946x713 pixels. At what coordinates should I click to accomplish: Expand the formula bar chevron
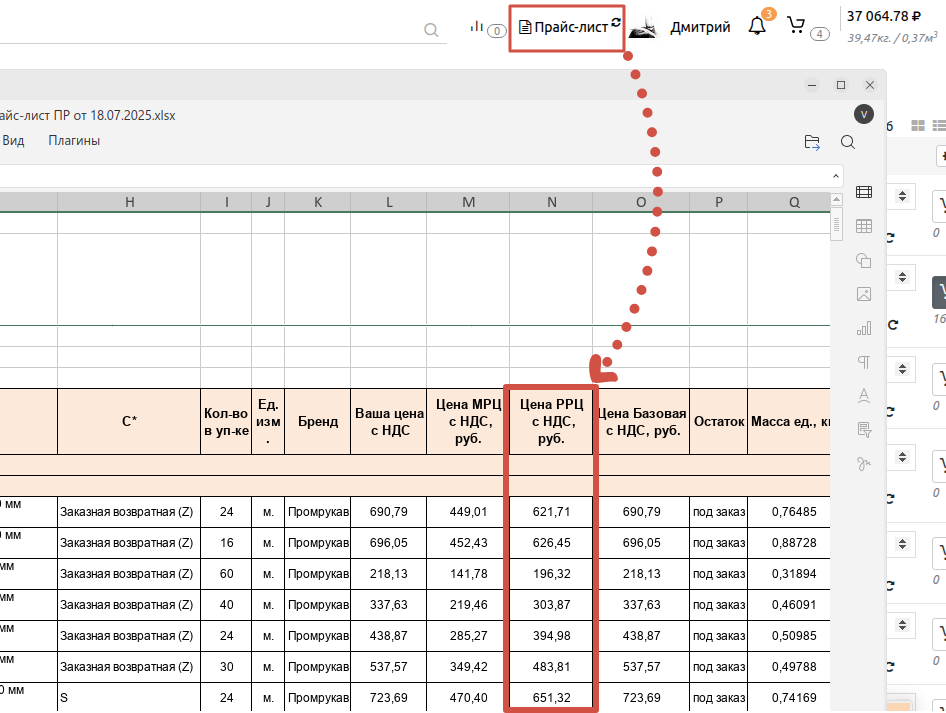pyautogui.click(x=836, y=176)
